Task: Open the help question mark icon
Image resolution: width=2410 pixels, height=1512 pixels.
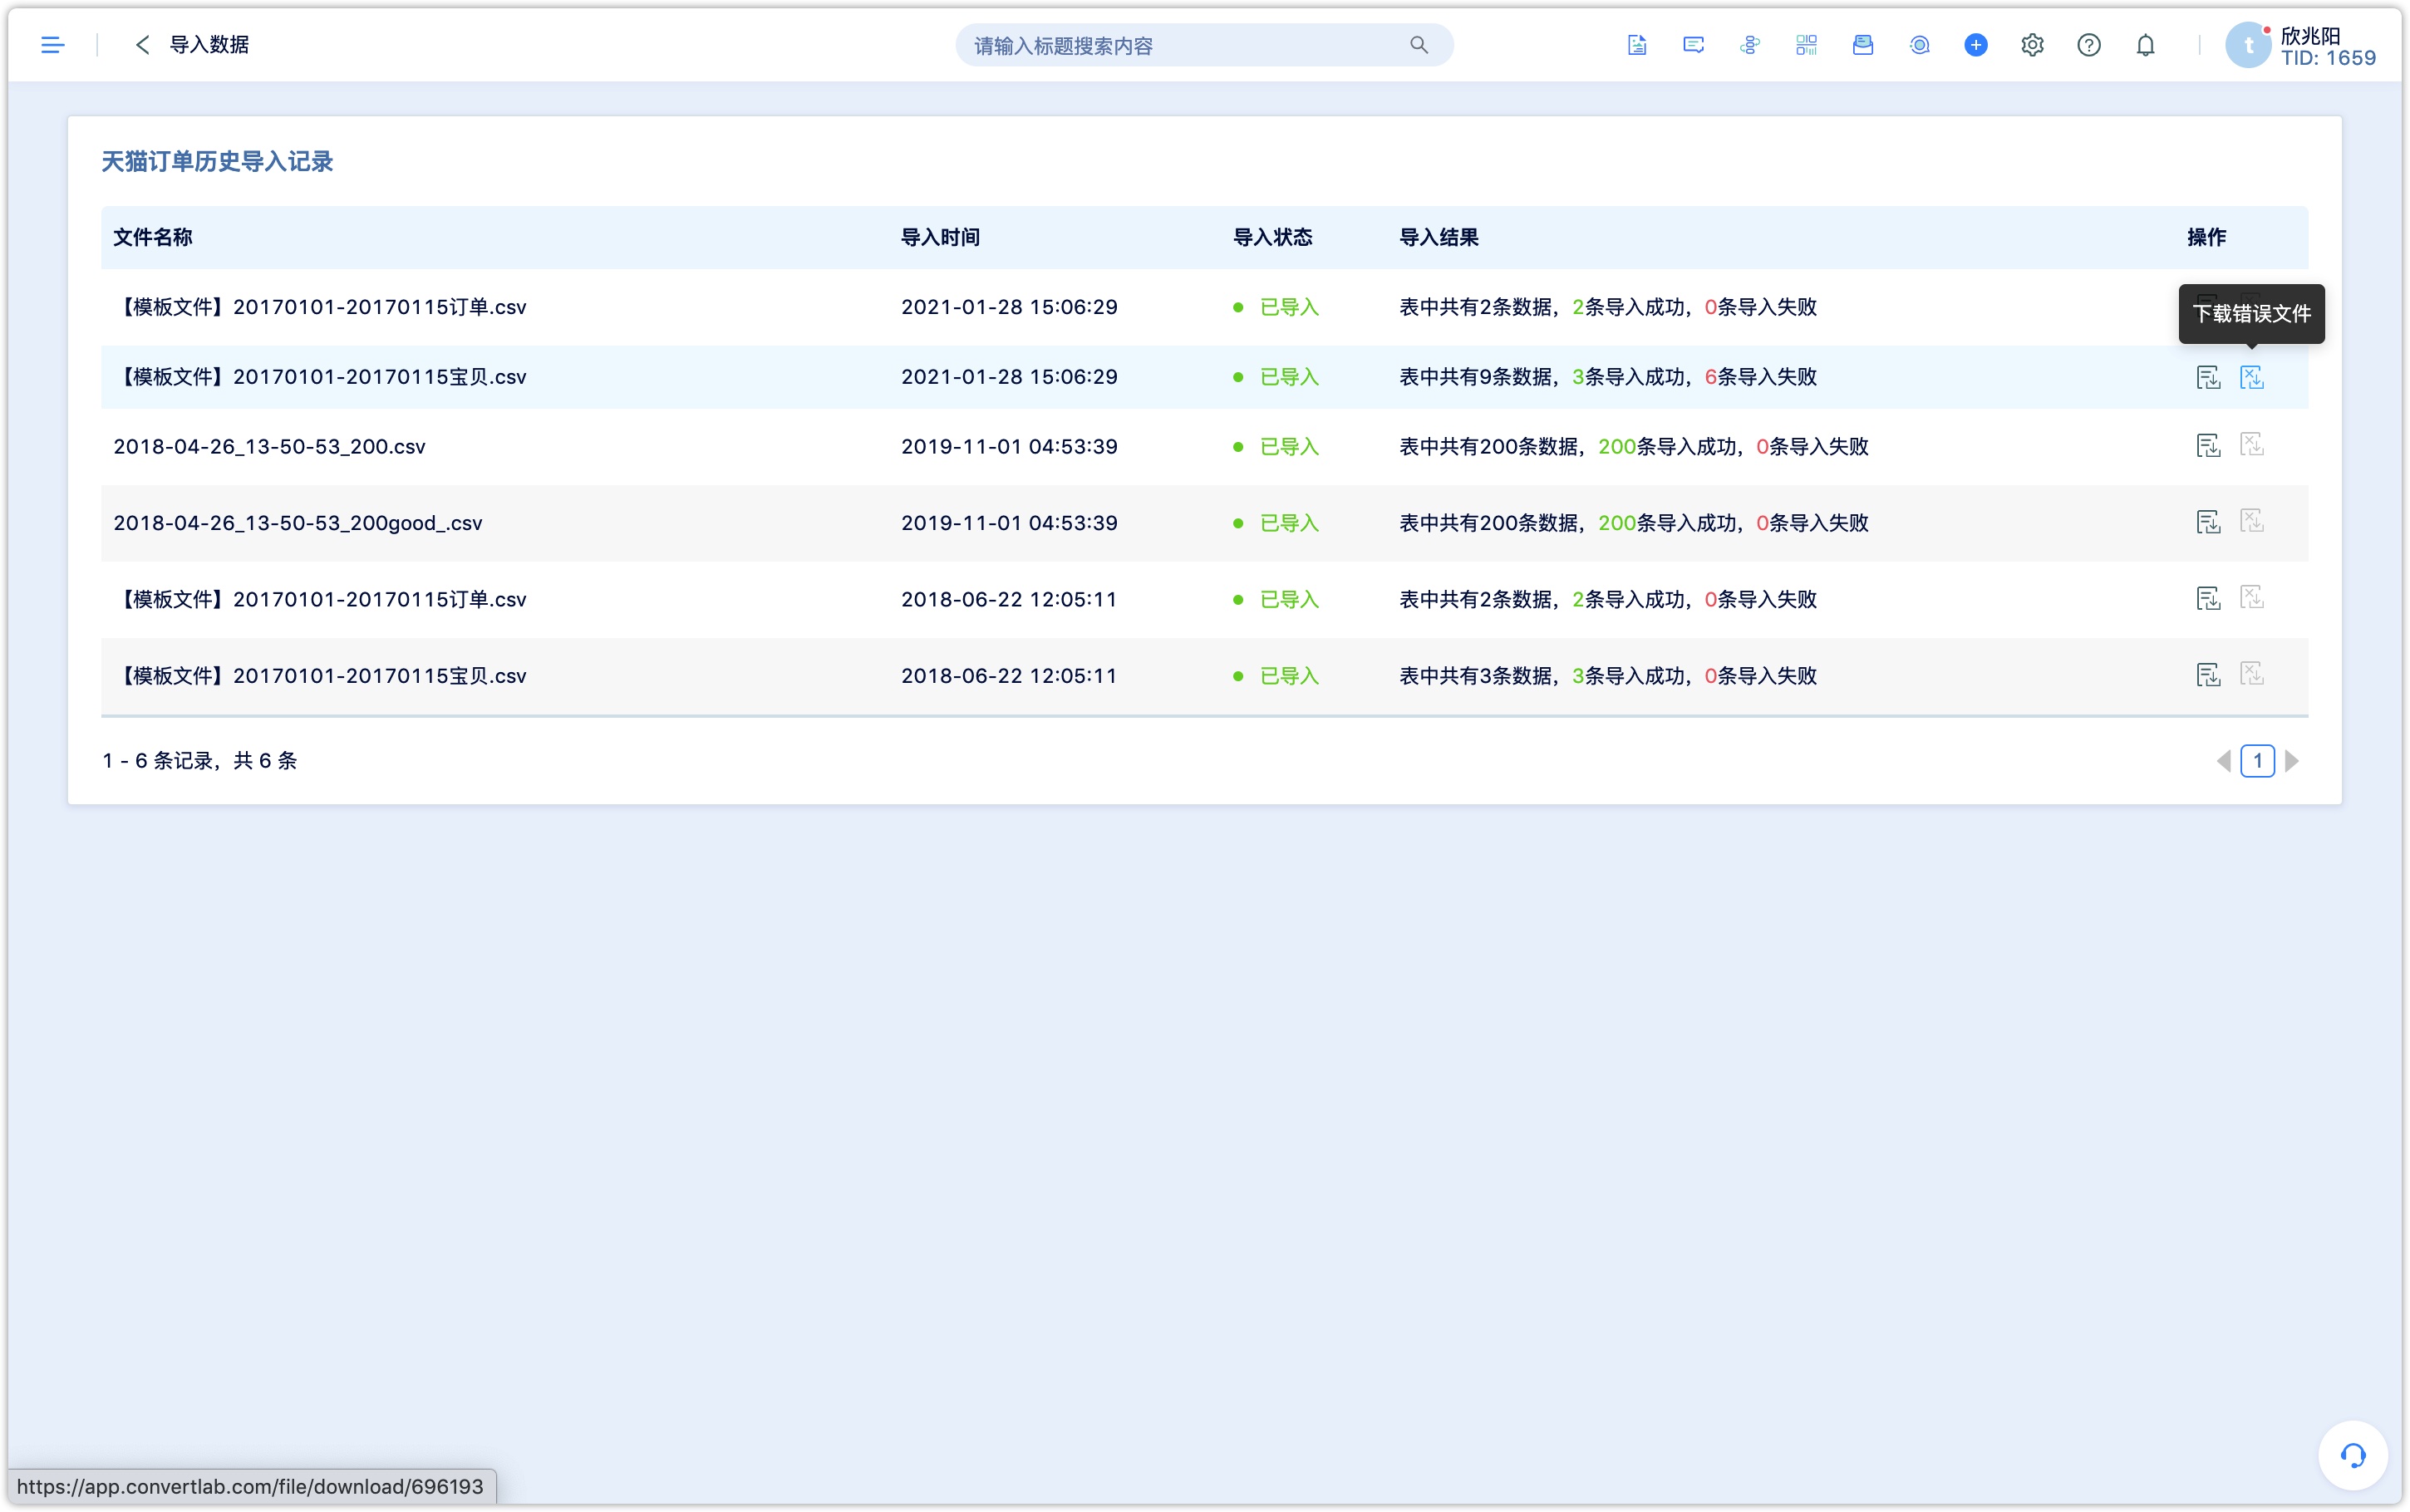Action: click(x=2088, y=45)
